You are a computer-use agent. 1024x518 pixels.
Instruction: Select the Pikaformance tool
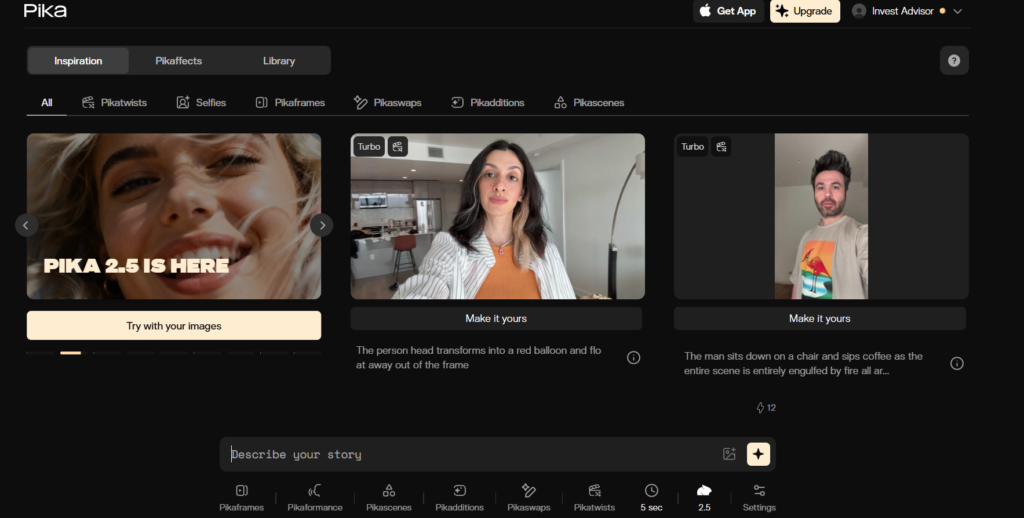(315, 498)
